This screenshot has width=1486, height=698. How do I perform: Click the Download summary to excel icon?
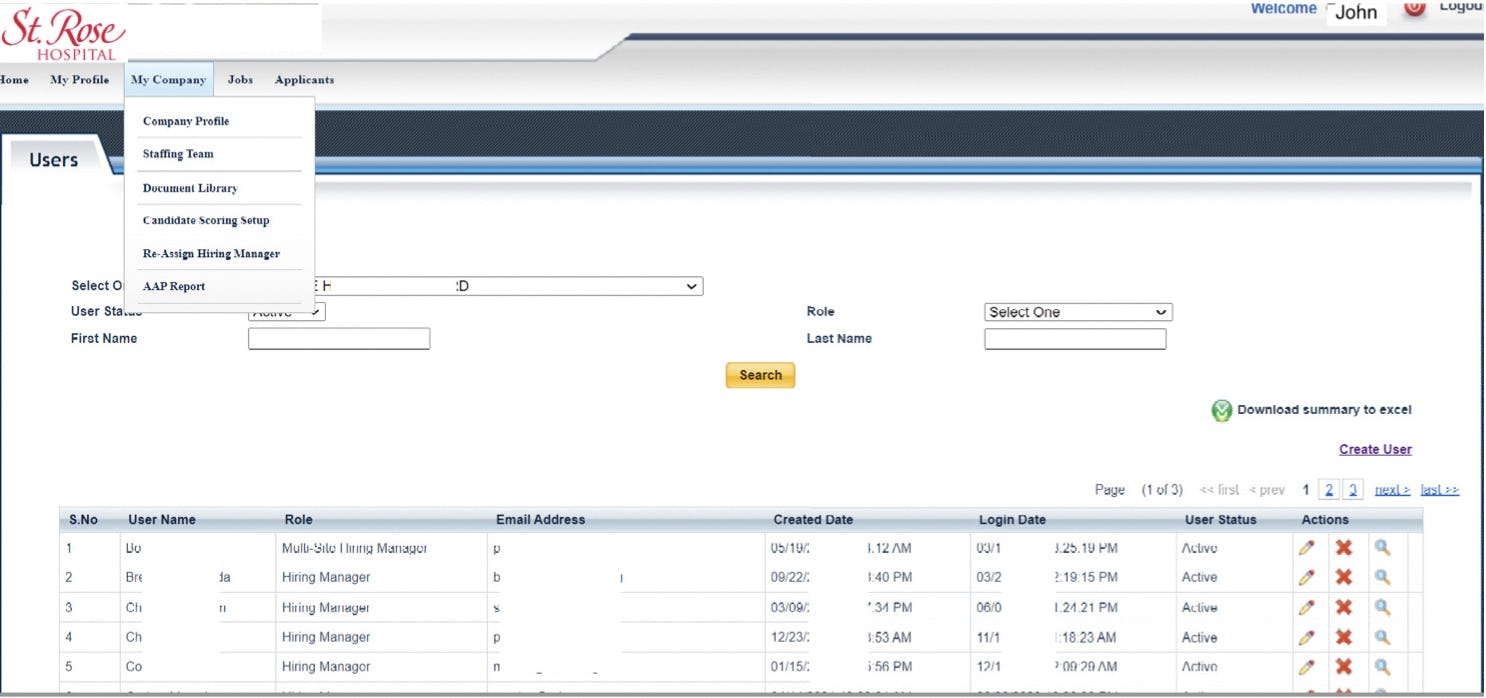click(1220, 411)
